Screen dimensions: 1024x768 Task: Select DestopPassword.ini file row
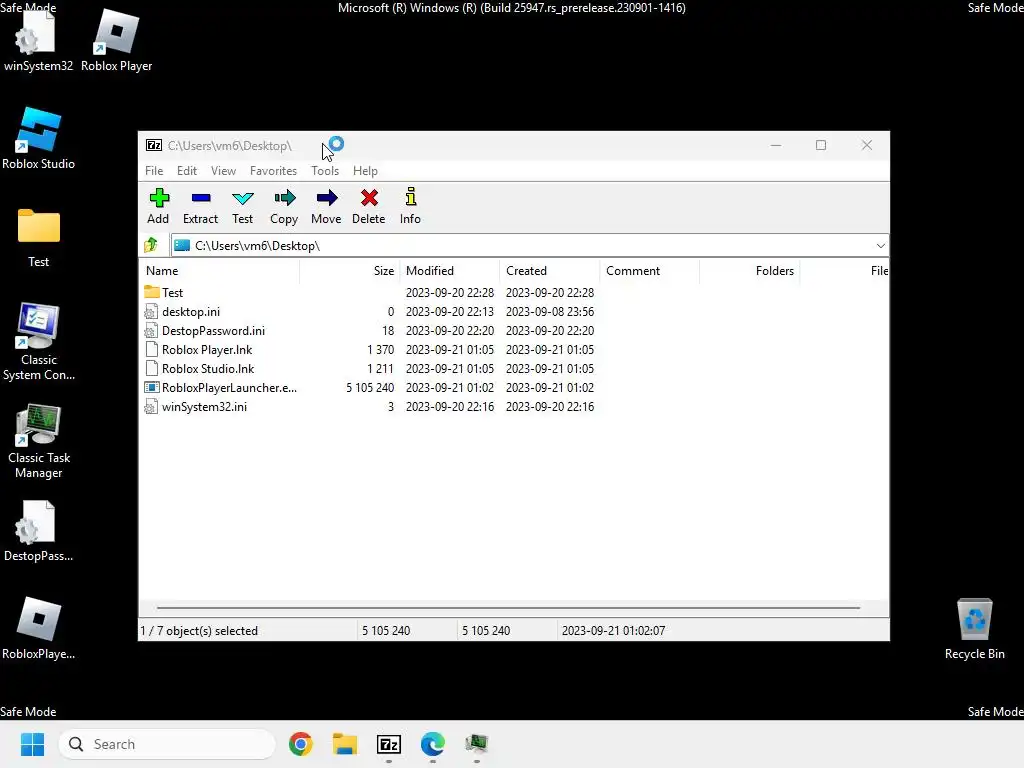(x=513, y=330)
